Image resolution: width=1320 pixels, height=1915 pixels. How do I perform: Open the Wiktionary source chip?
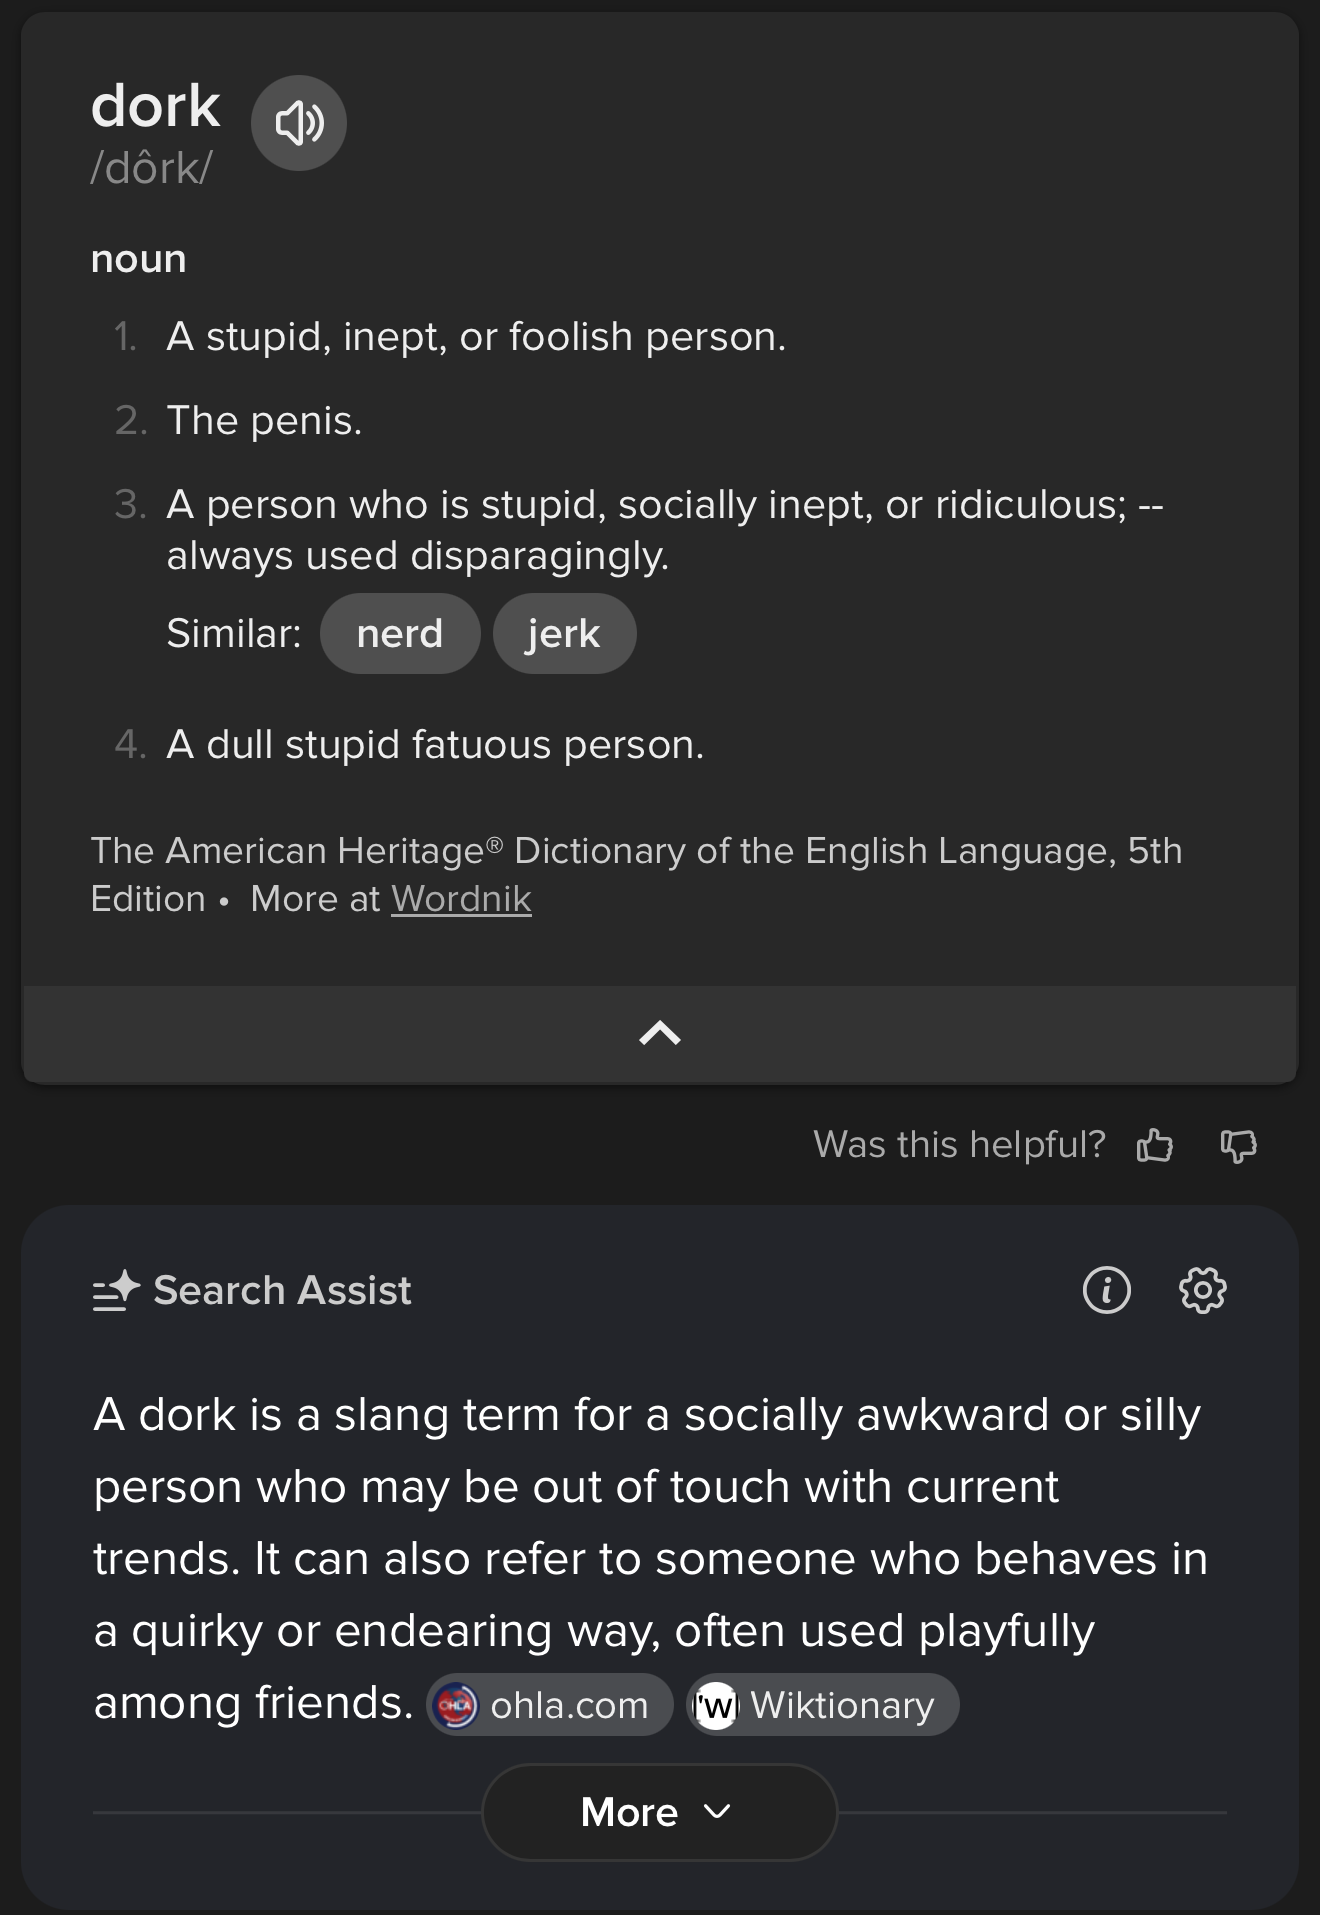(x=823, y=1705)
